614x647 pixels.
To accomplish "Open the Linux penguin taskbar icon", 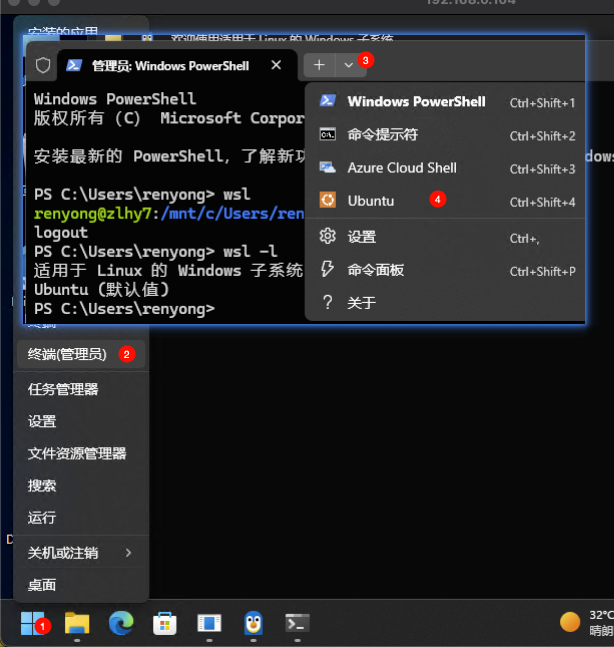I will [x=253, y=623].
